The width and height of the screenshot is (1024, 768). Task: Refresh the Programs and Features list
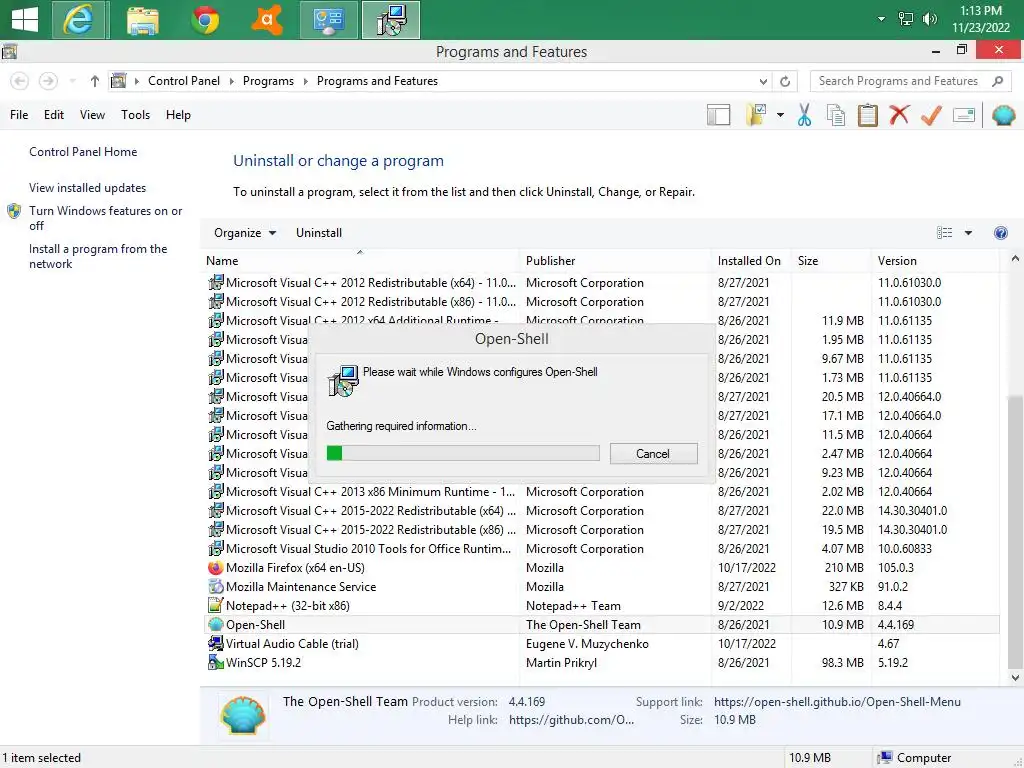click(785, 82)
